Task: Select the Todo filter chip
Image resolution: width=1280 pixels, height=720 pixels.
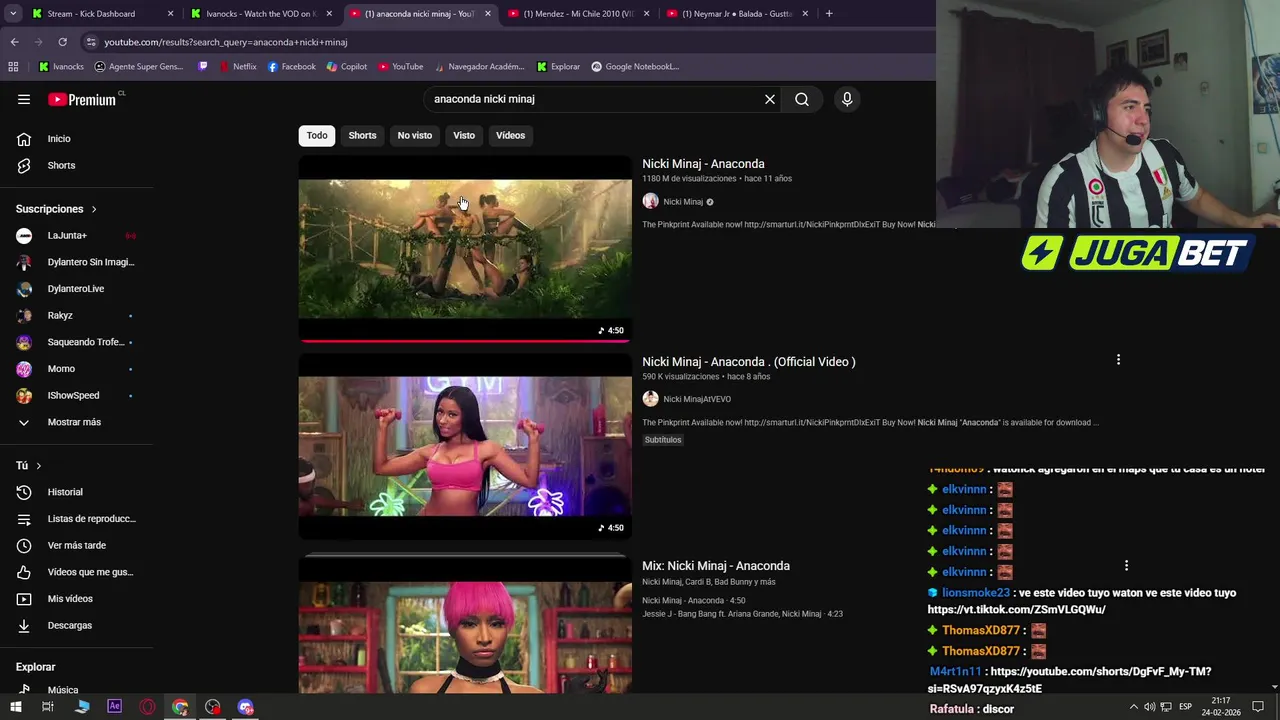Action: coord(317,135)
